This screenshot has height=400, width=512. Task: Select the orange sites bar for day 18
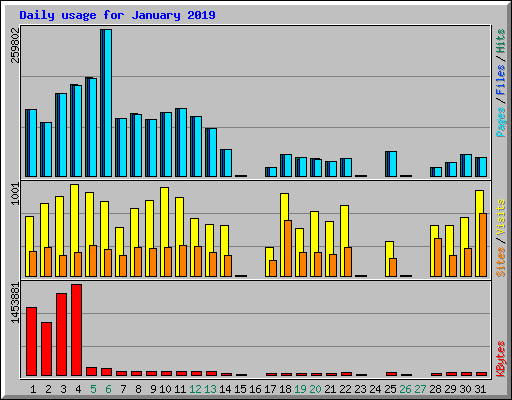(288, 248)
